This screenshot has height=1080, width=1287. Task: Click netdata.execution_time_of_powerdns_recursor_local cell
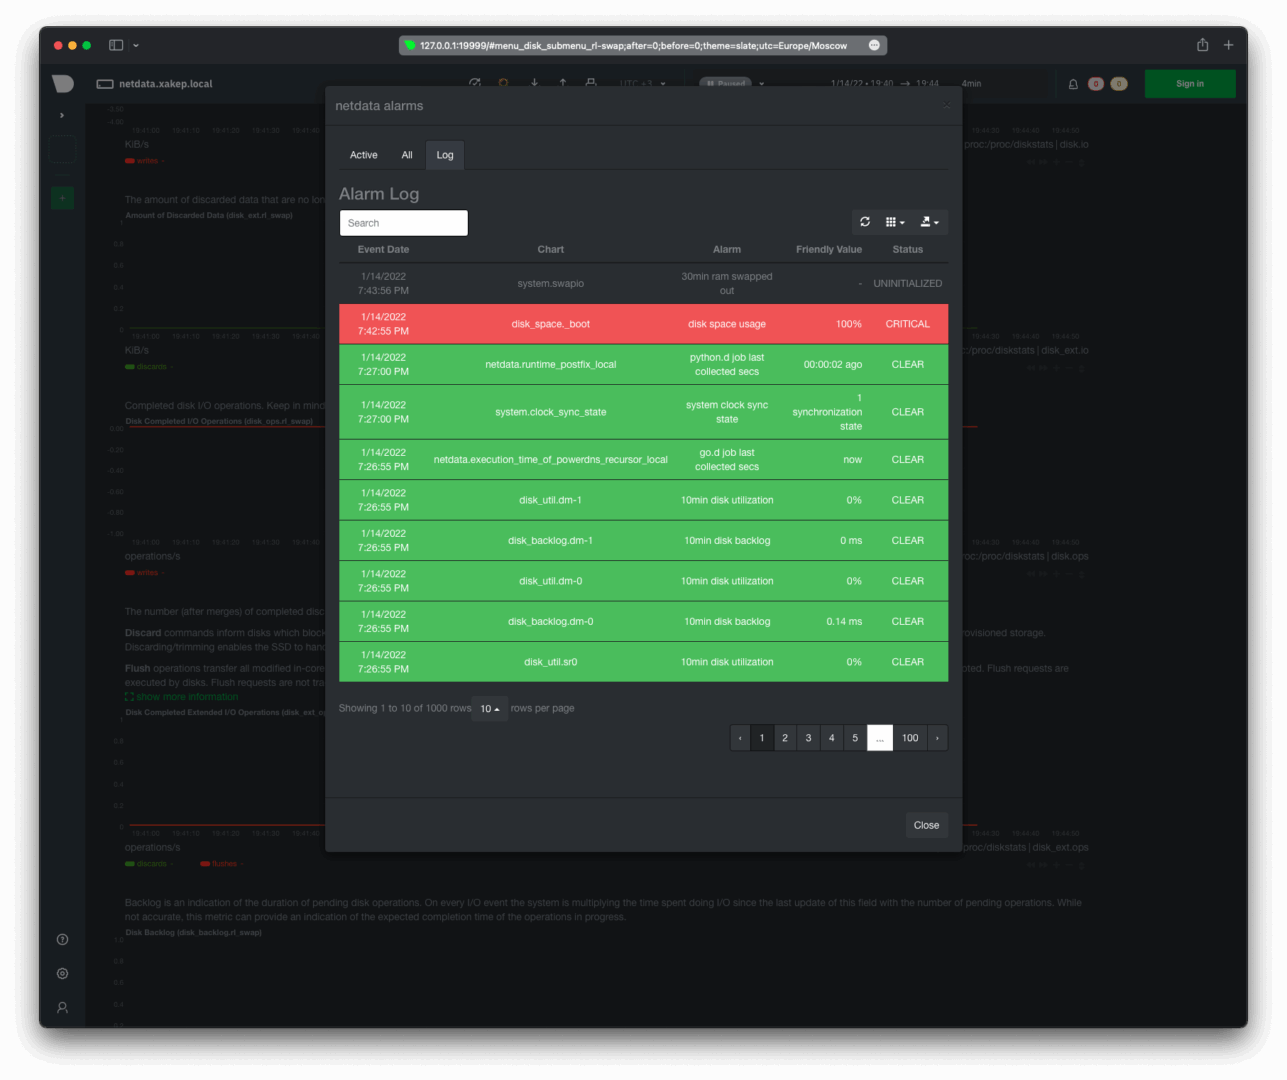550,460
